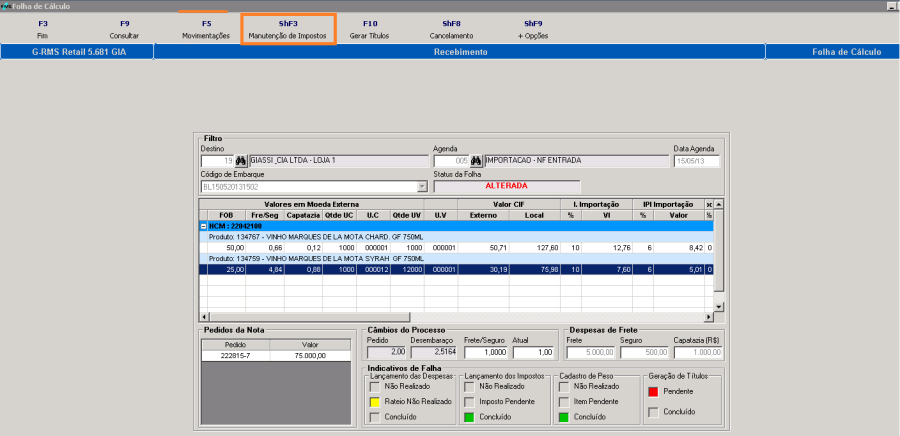Click the Destino code field

pyautogui.click(x=218, y=161)
